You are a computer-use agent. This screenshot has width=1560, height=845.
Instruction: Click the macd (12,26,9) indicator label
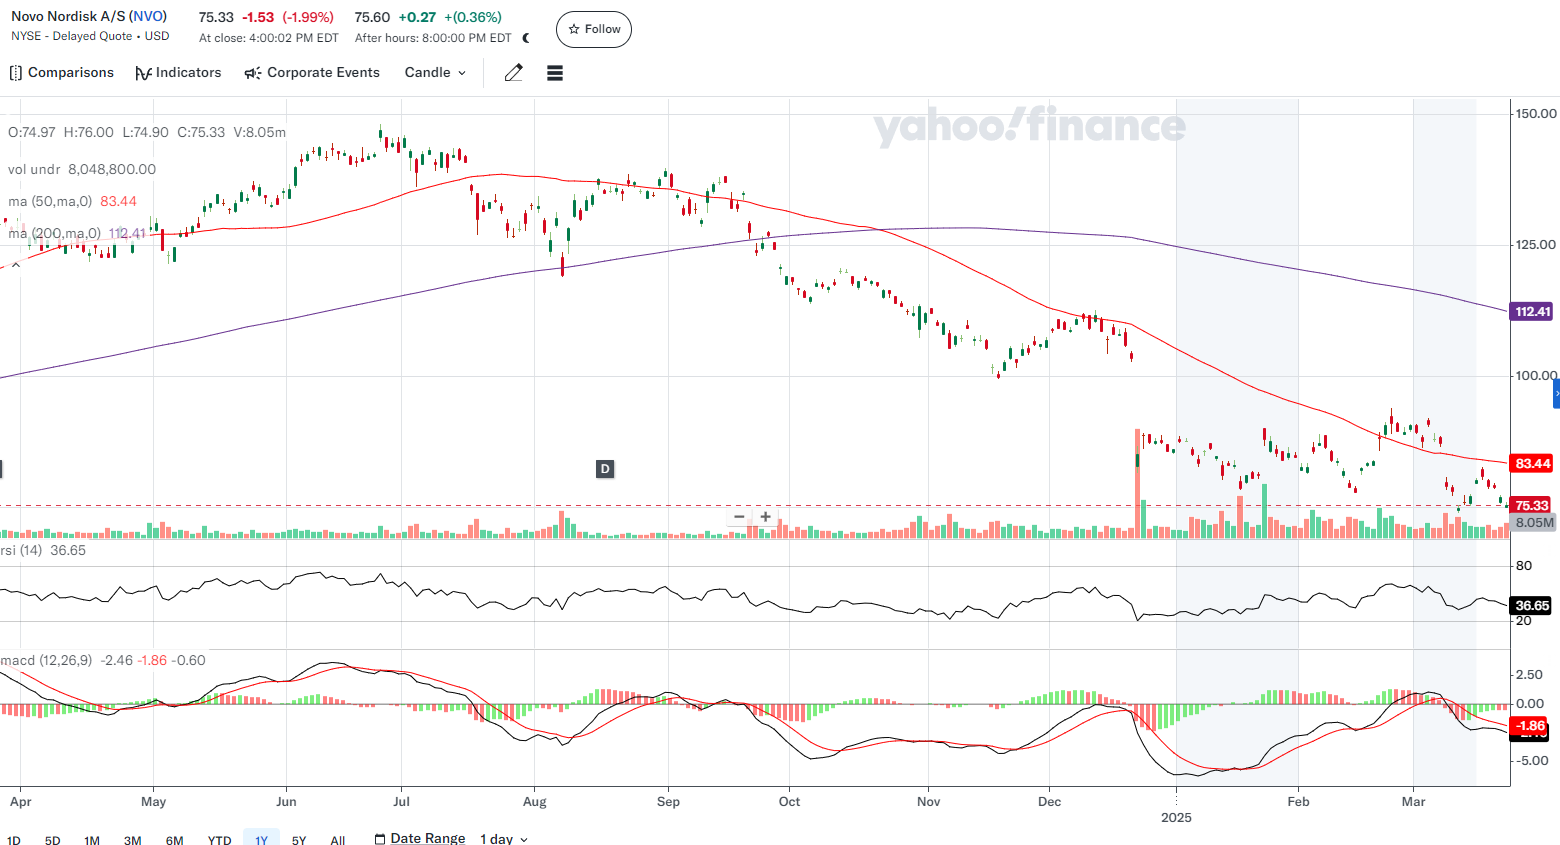[x=46, y=660]
